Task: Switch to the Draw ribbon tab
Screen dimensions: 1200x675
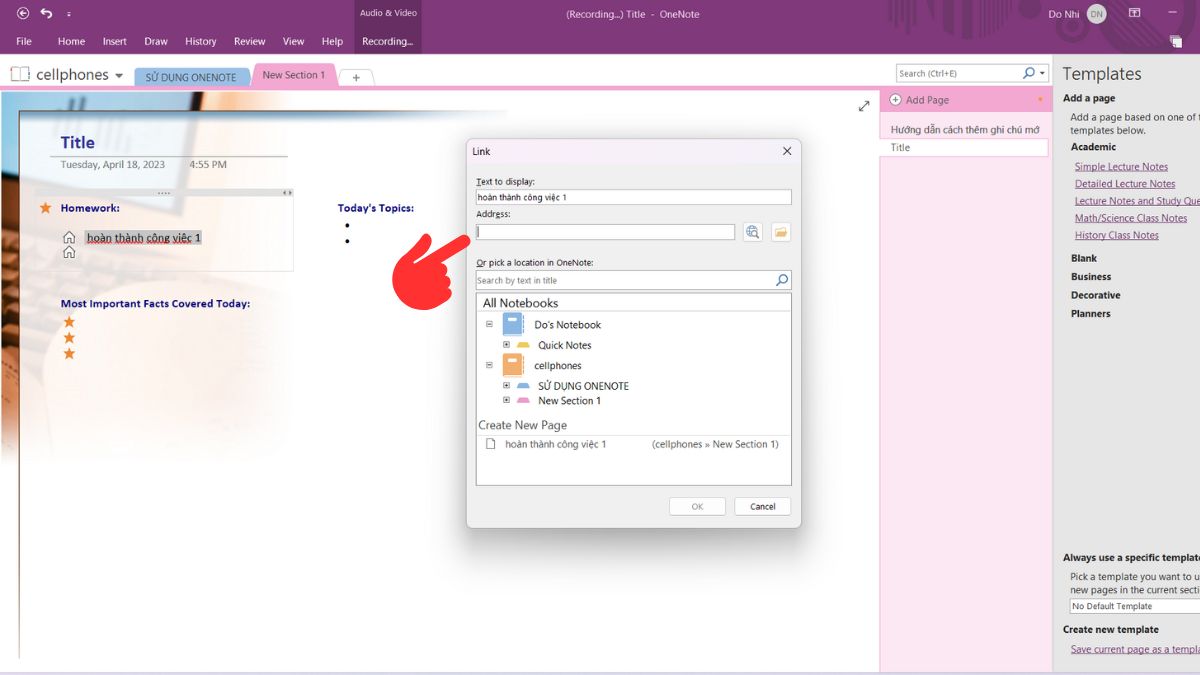Action: point(156,42)
